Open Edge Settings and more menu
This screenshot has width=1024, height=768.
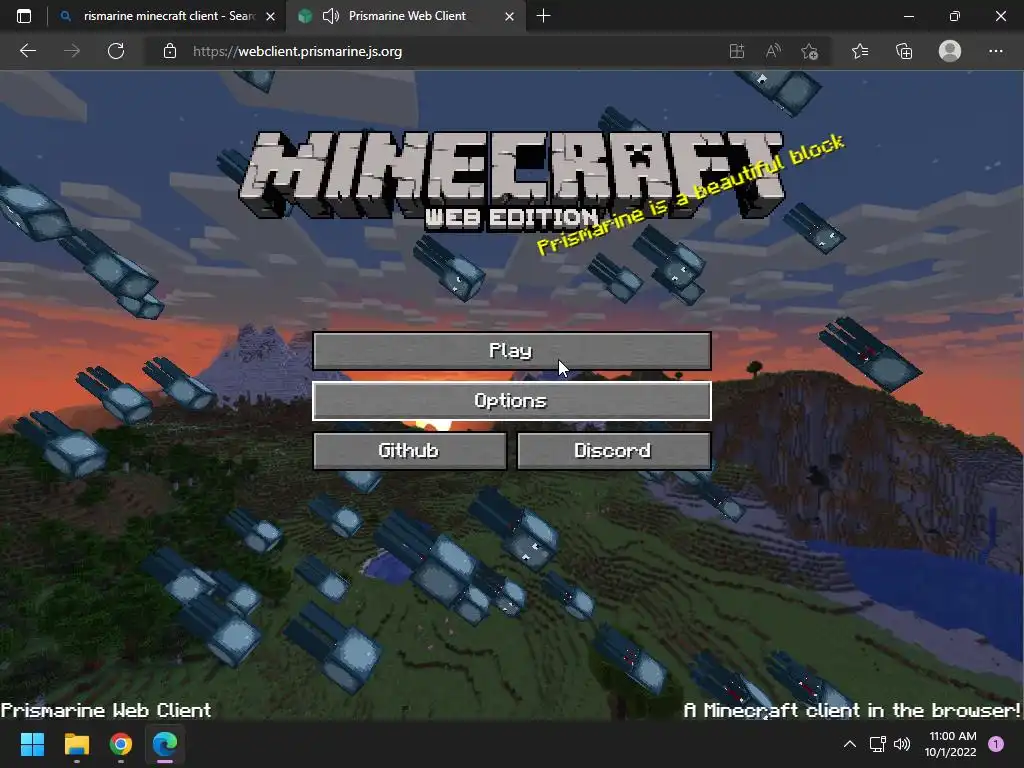coord(995,51)
